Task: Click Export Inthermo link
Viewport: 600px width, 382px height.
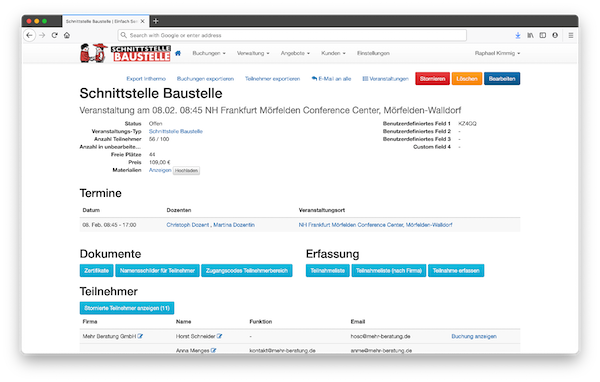Action: (146, 78)
